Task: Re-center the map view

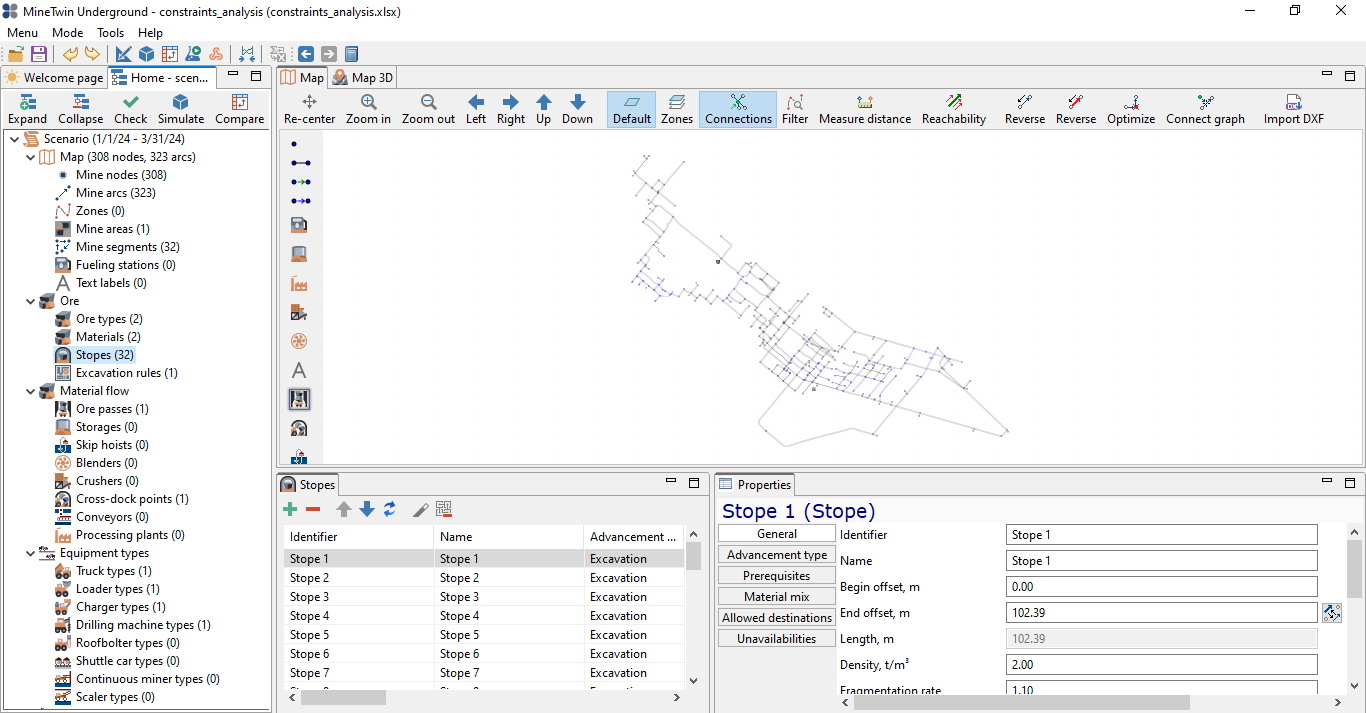Action: point(309,109)
